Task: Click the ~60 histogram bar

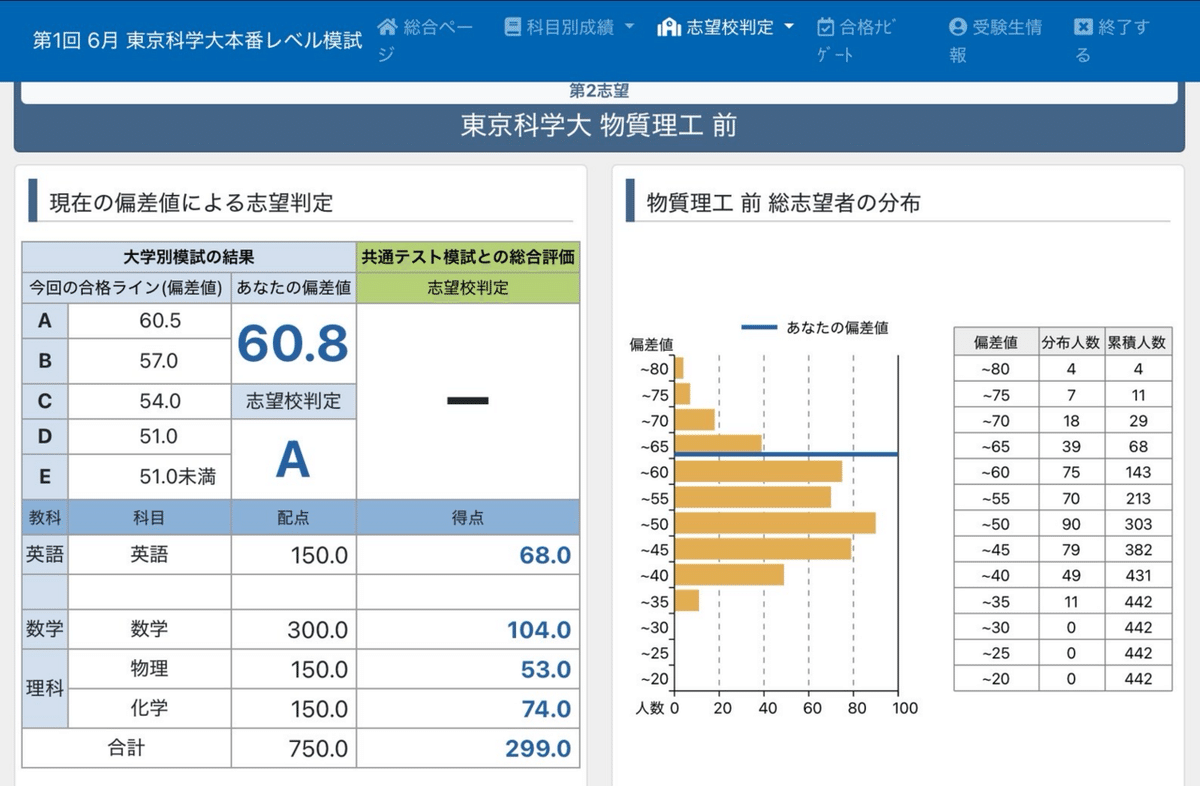Action: point(758,472)
